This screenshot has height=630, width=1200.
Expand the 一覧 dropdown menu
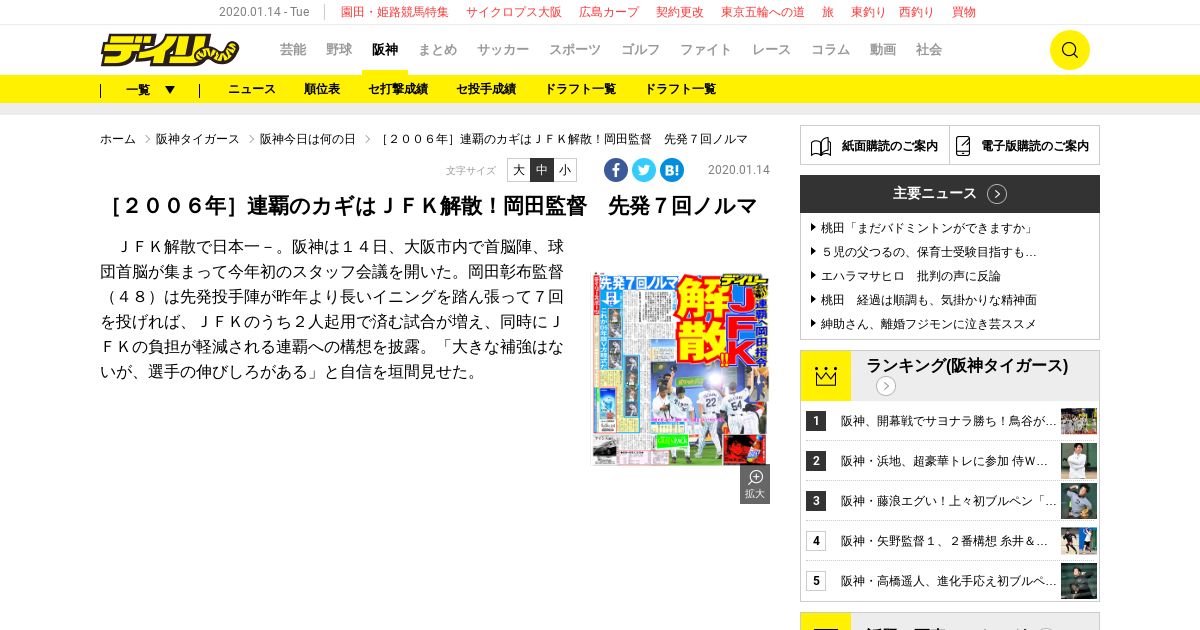[150, 89]
